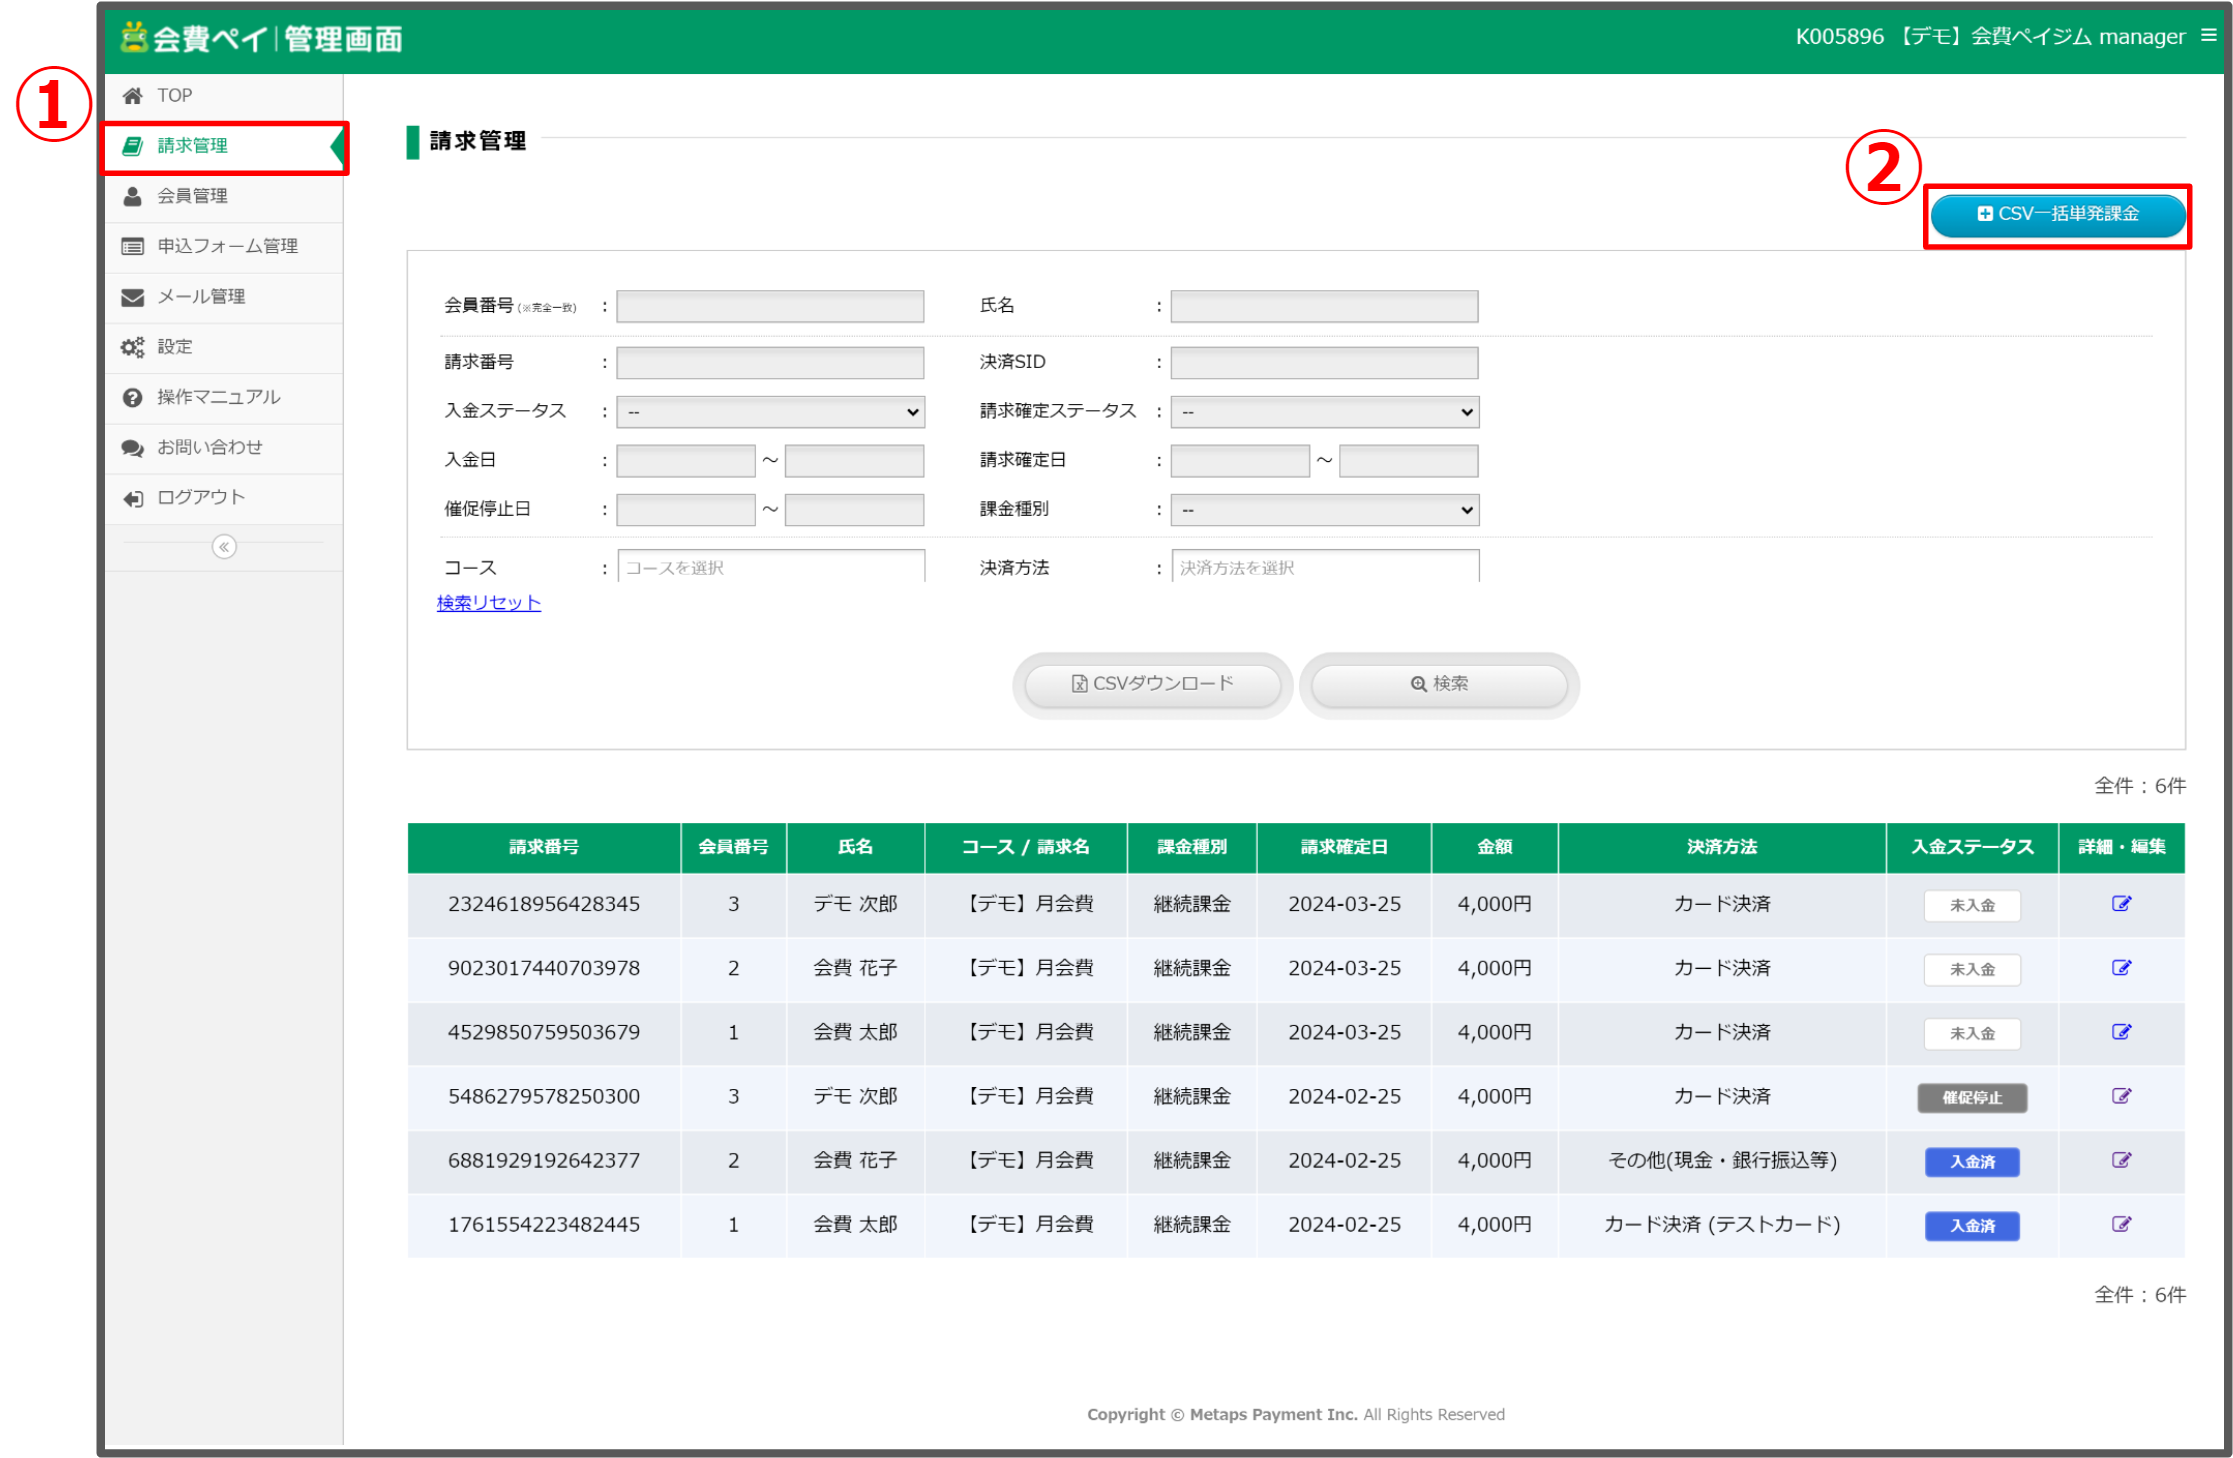This screenshot has height=1458, width=2233.
Task: Click the 催促停止日 end date field
Action: pos(854,510)
